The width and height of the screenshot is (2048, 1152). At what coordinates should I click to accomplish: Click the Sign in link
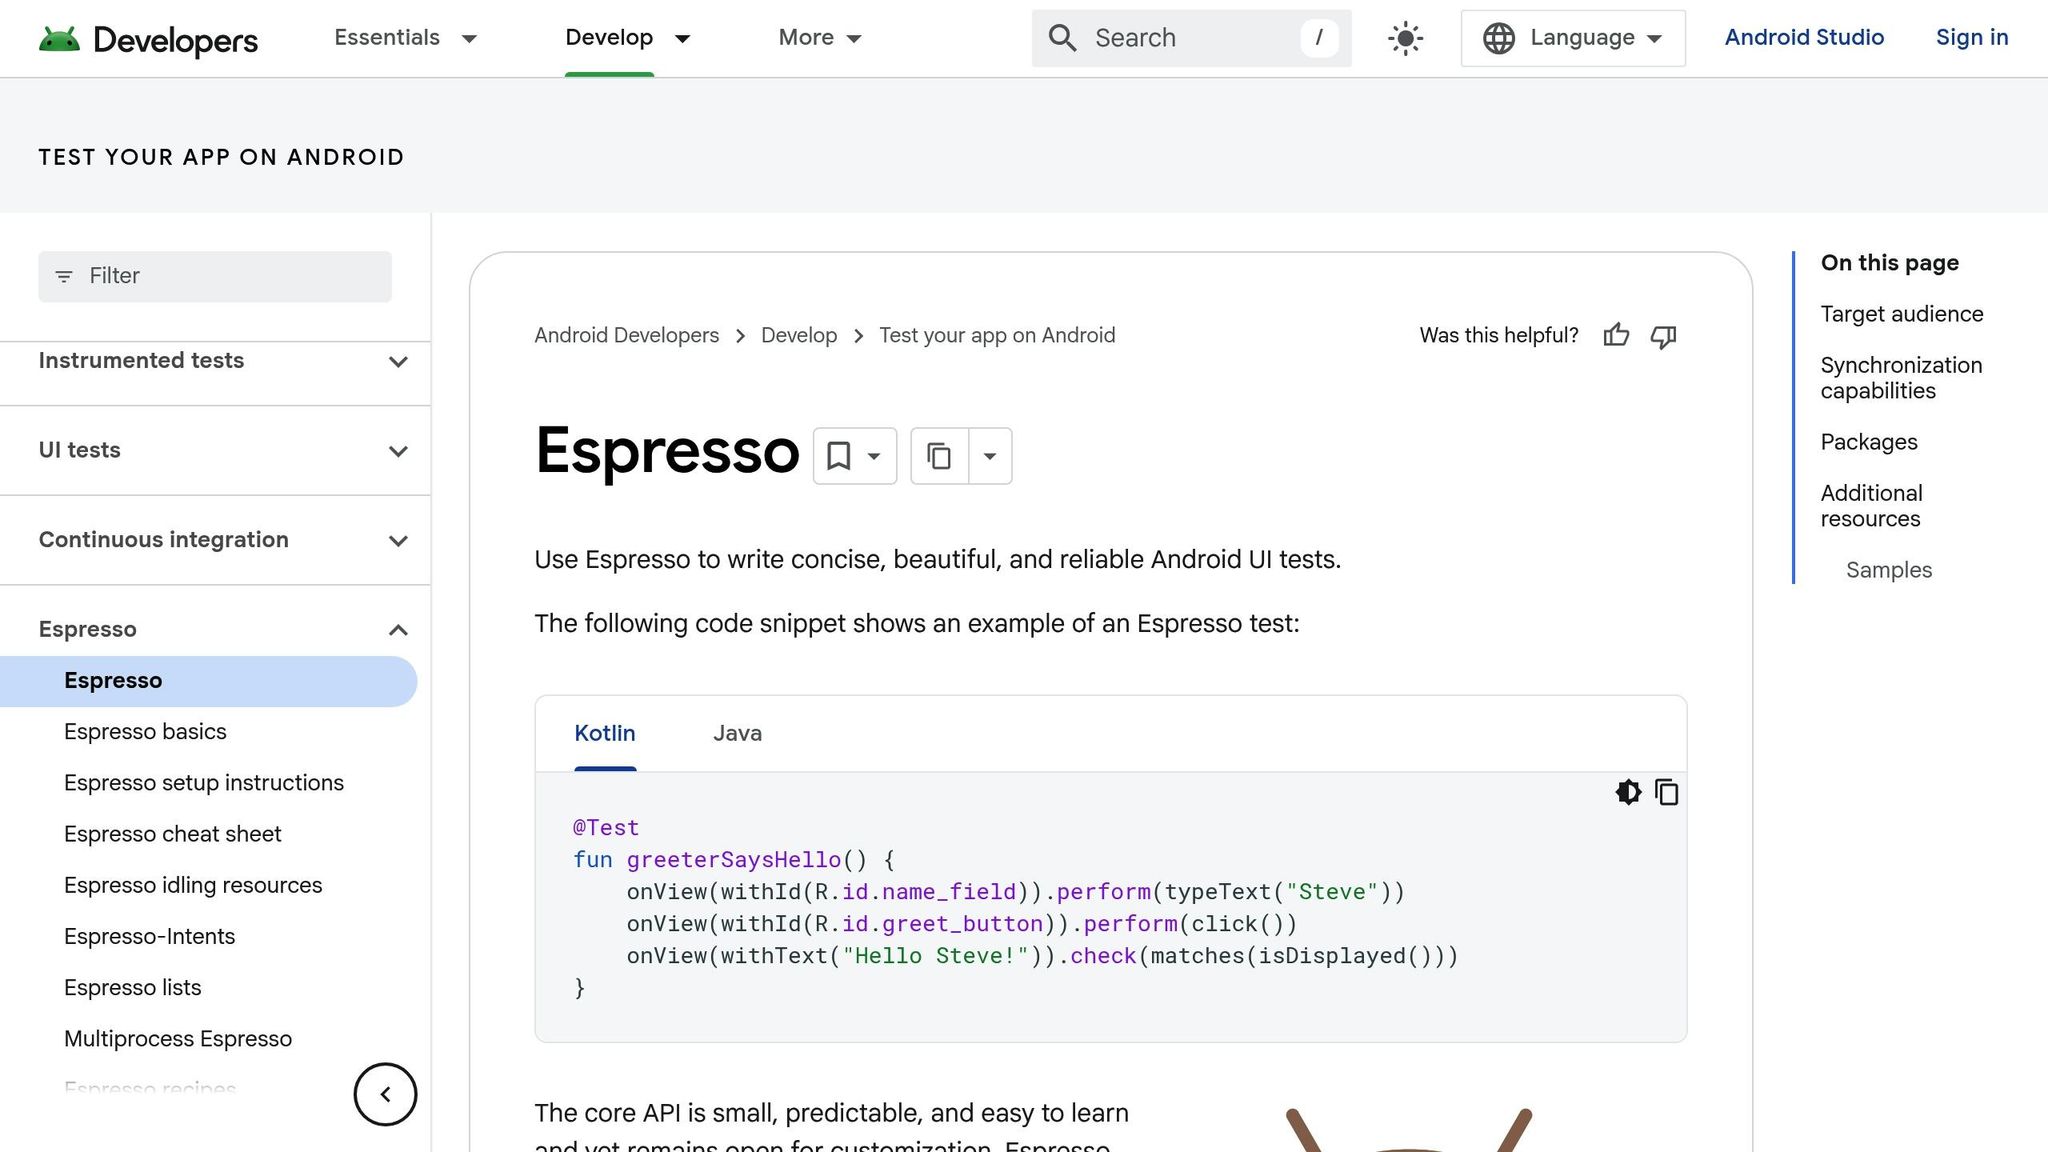(x=1971, y=38)
